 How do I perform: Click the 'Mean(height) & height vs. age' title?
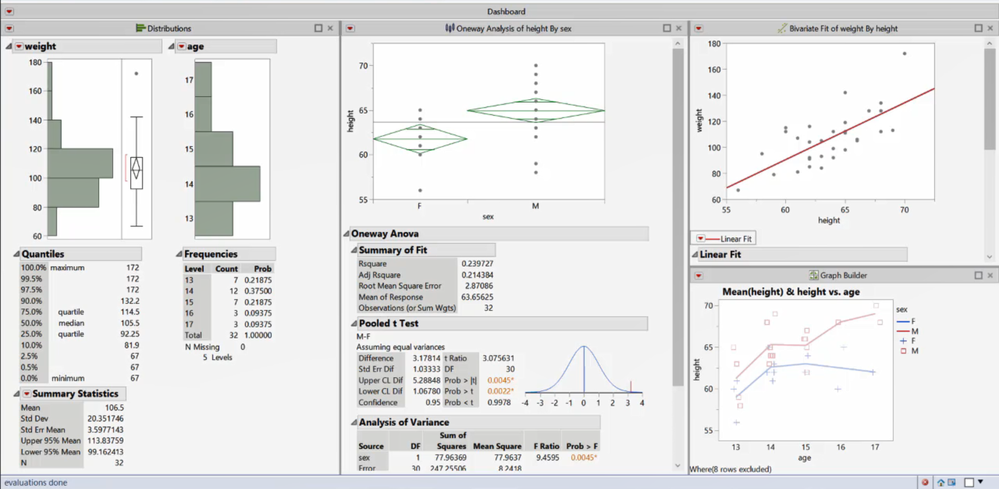point(789,291)
